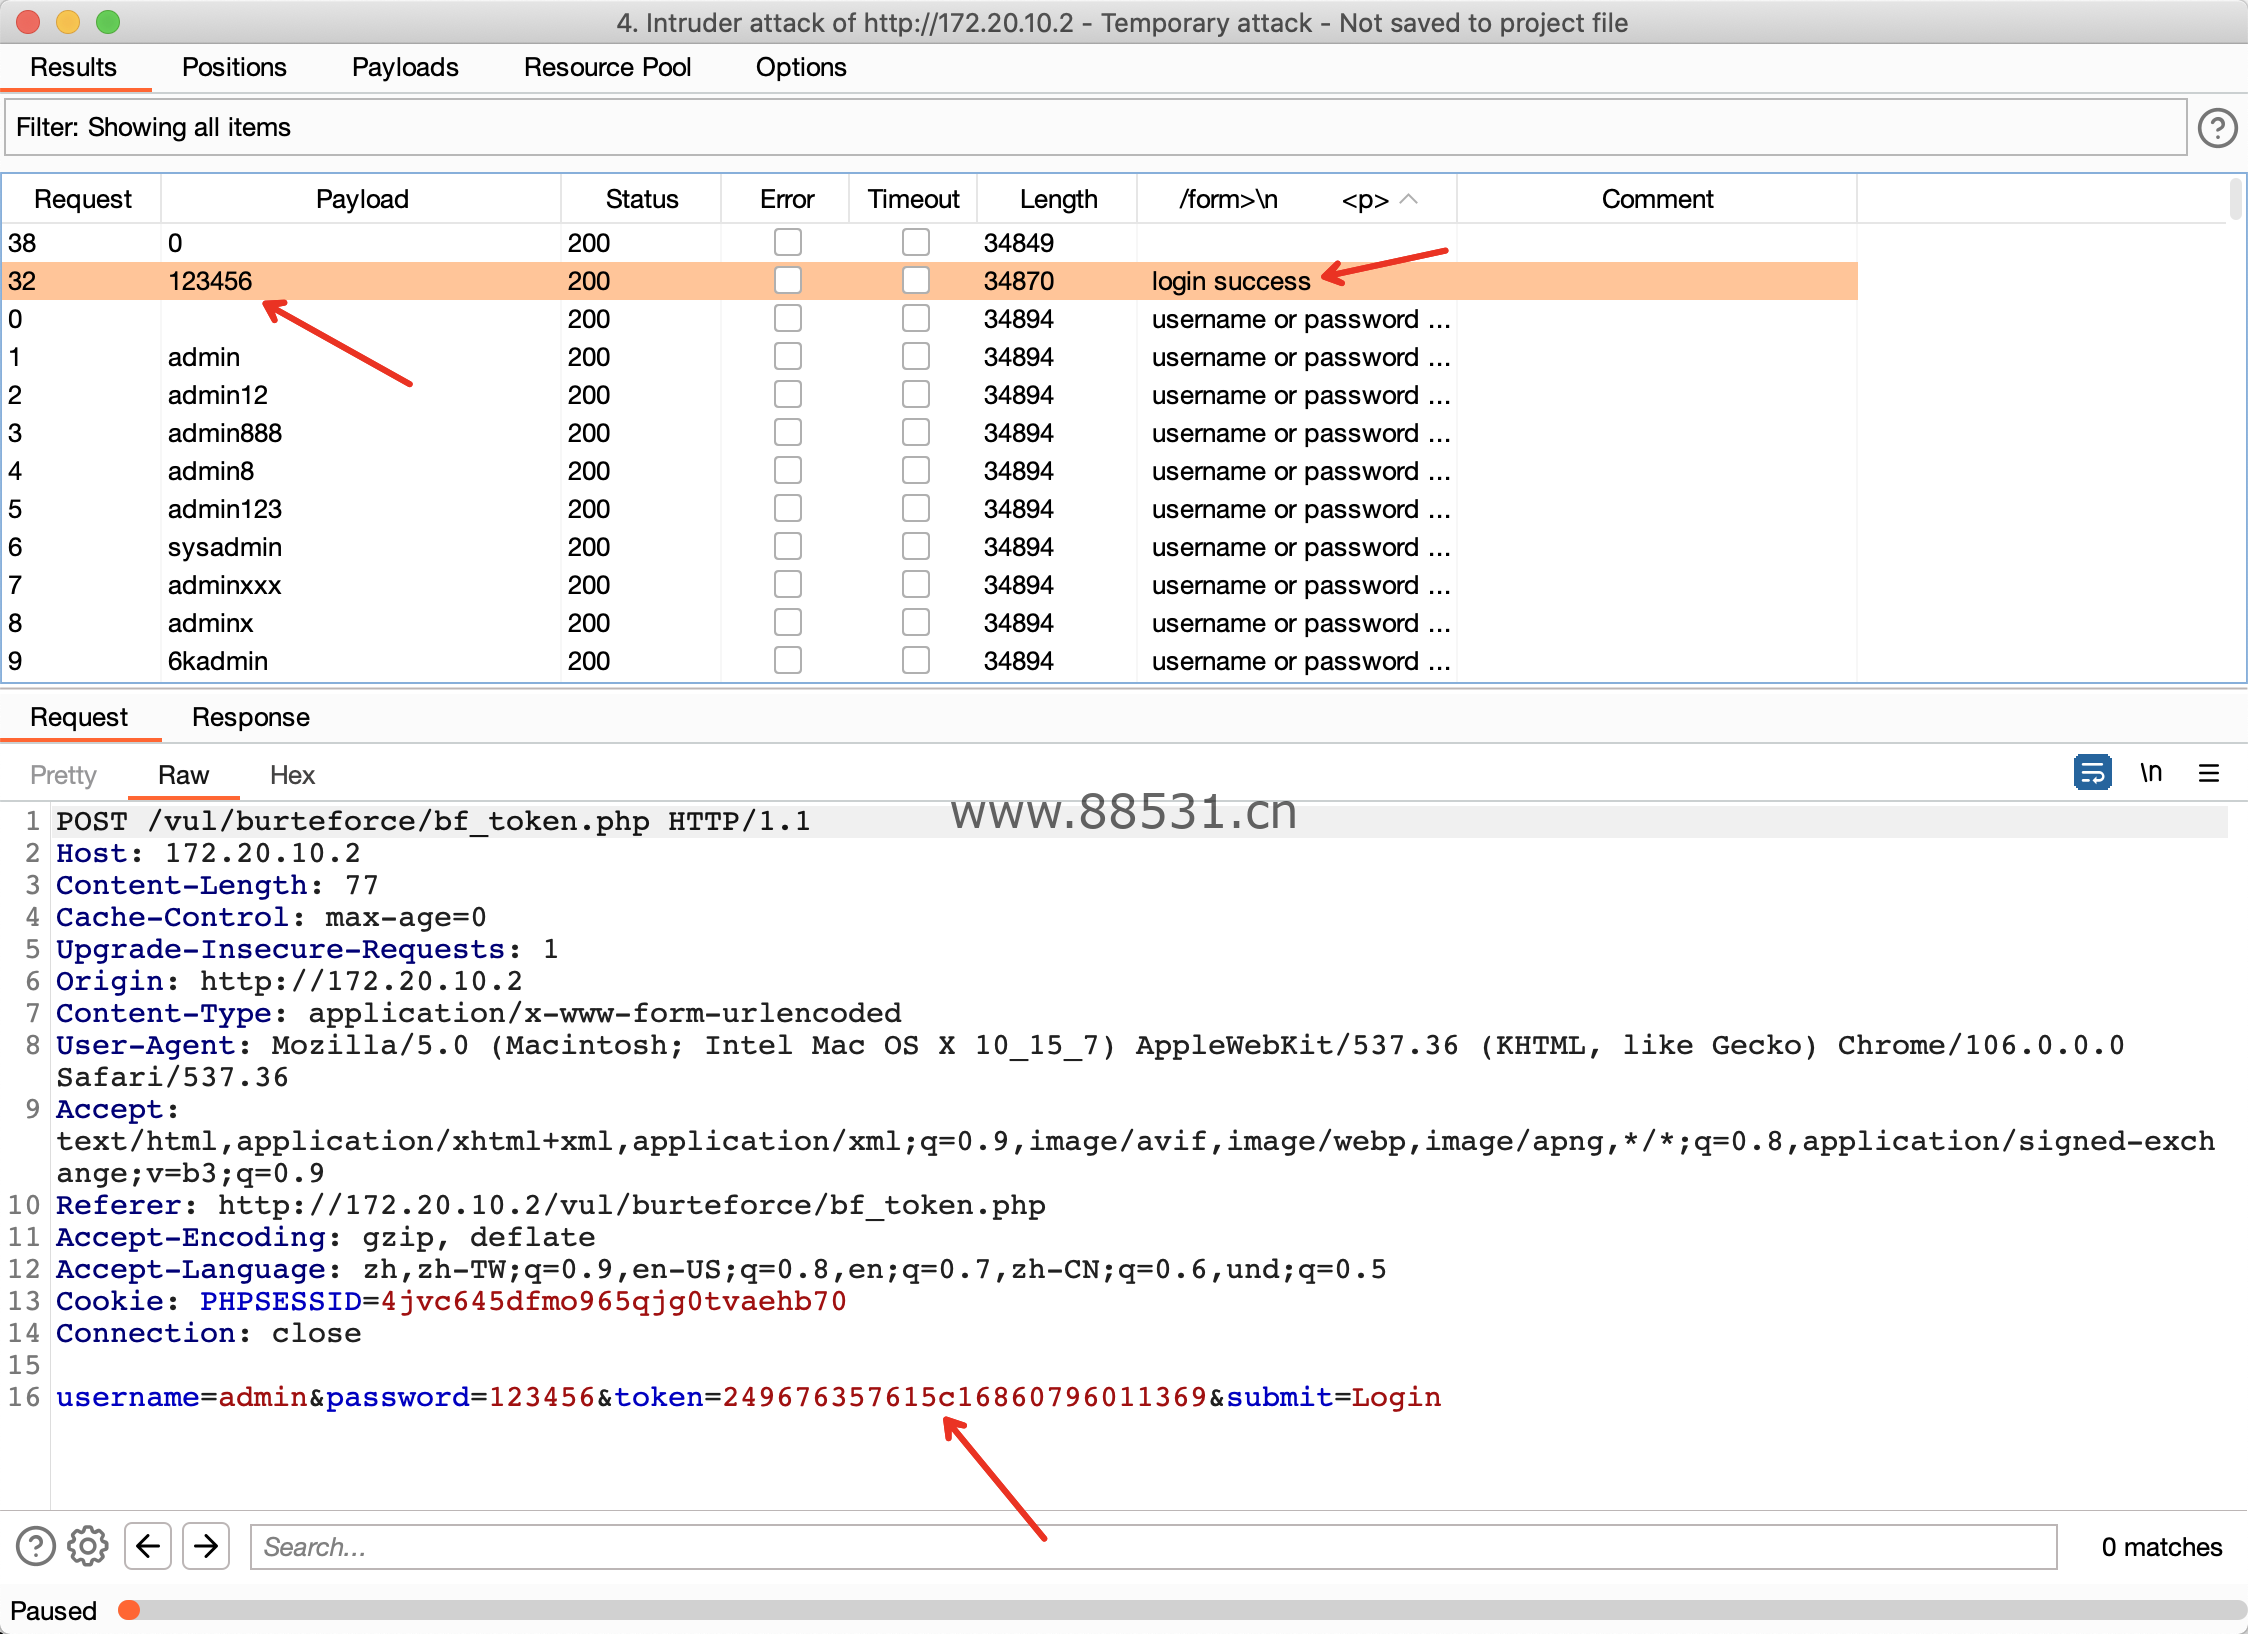The height and width of the screenshot is (1634, 2248).
Task: Go to next search match arrow
Action: coord(206,1546)
